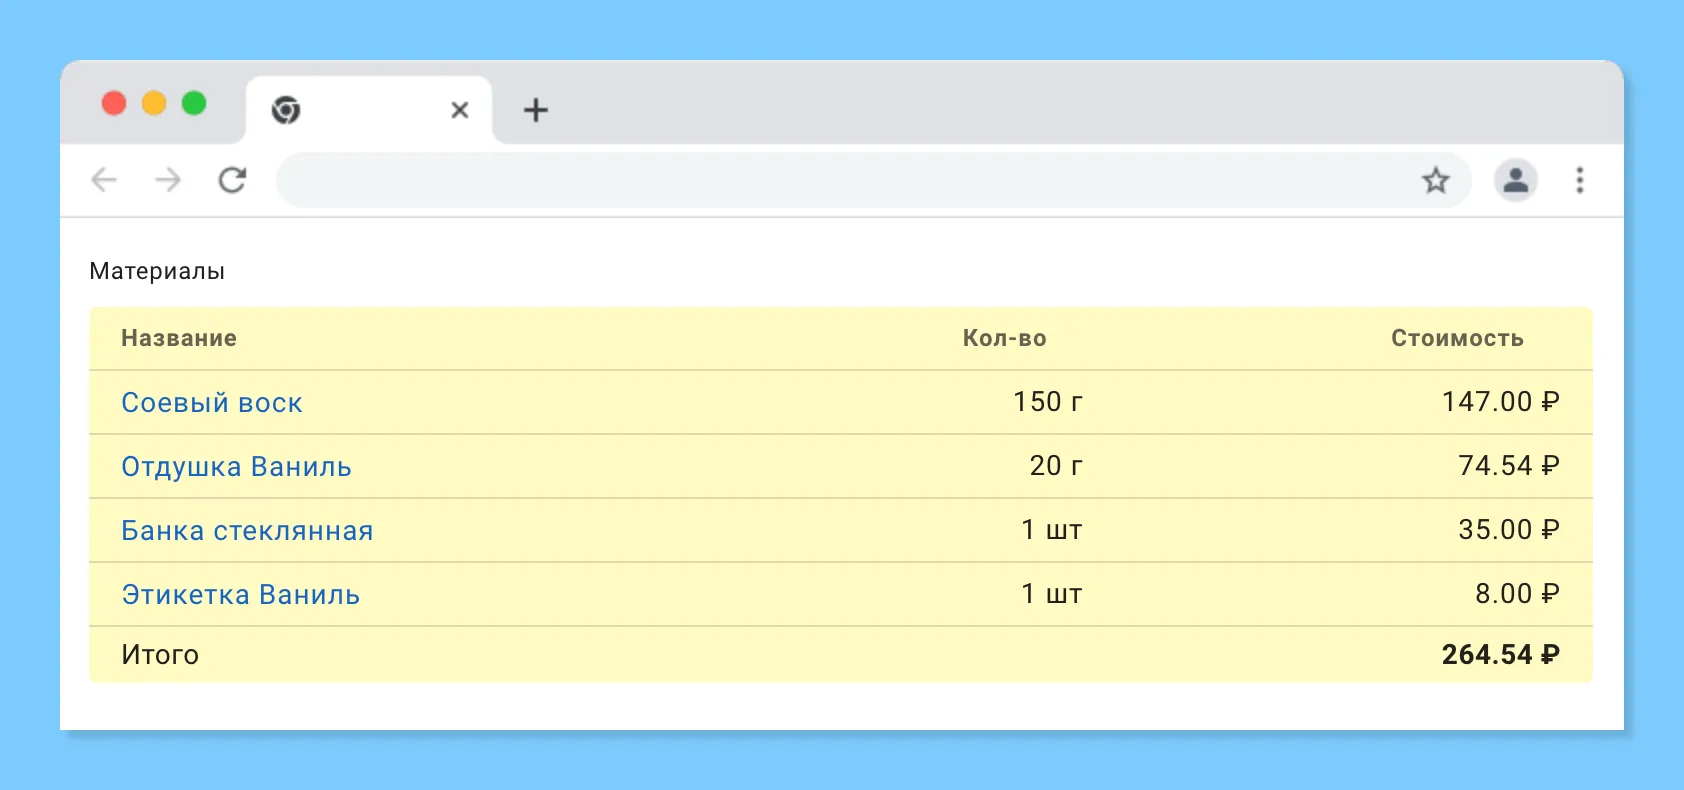Viewport: 1684px width, 790px height.
Task: Click the 264.54 ₽ total value
Action: point(1501,655)
